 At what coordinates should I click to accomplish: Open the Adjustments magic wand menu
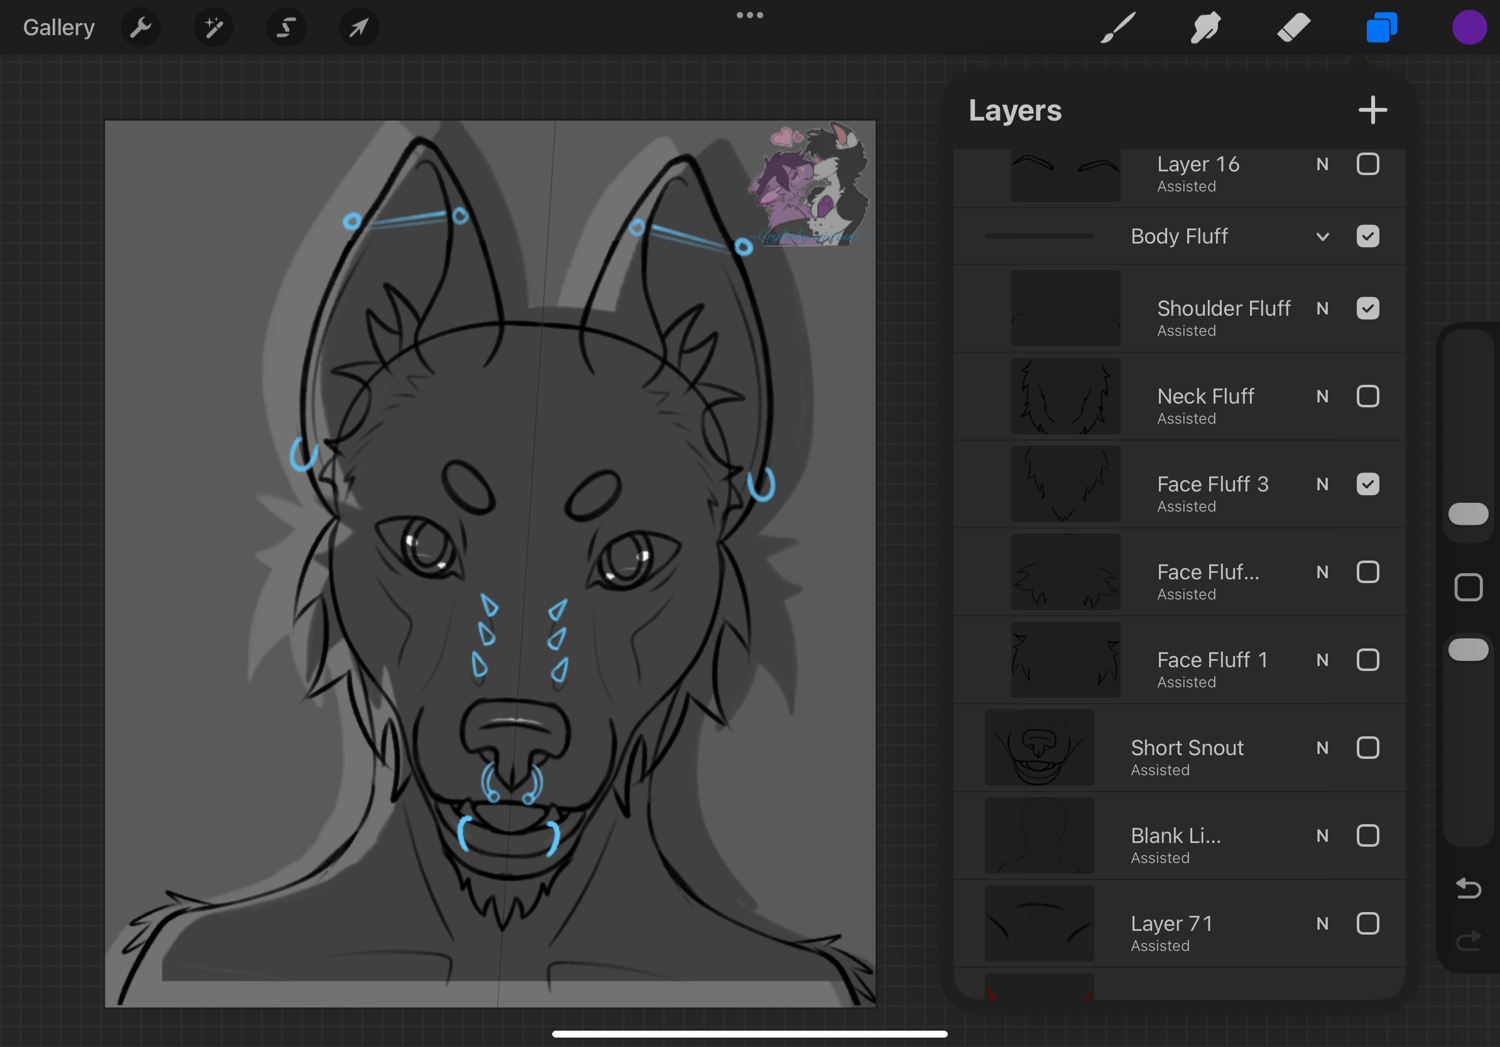[x=213, y=28]
